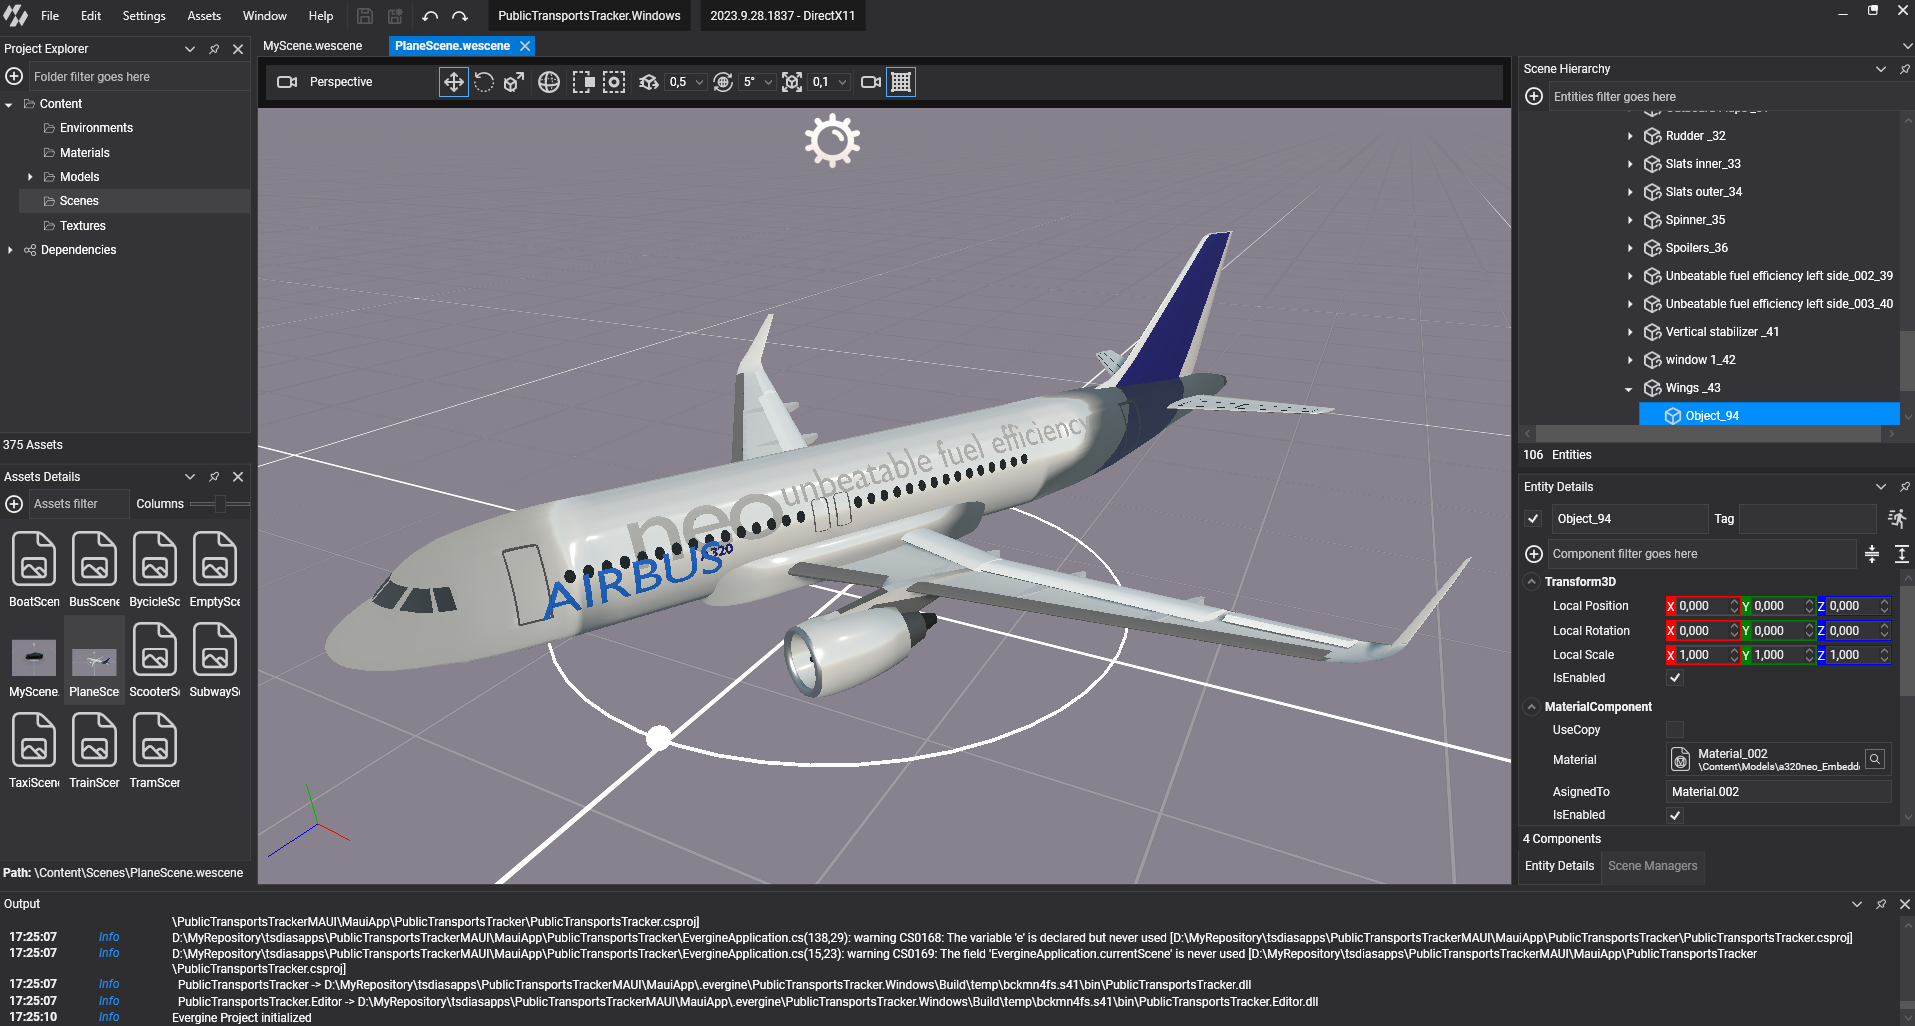The height and width of the screenshot is (1026, 1915).
Task: Switch to Scene Managers tab
Action: tap(1652, 866)
